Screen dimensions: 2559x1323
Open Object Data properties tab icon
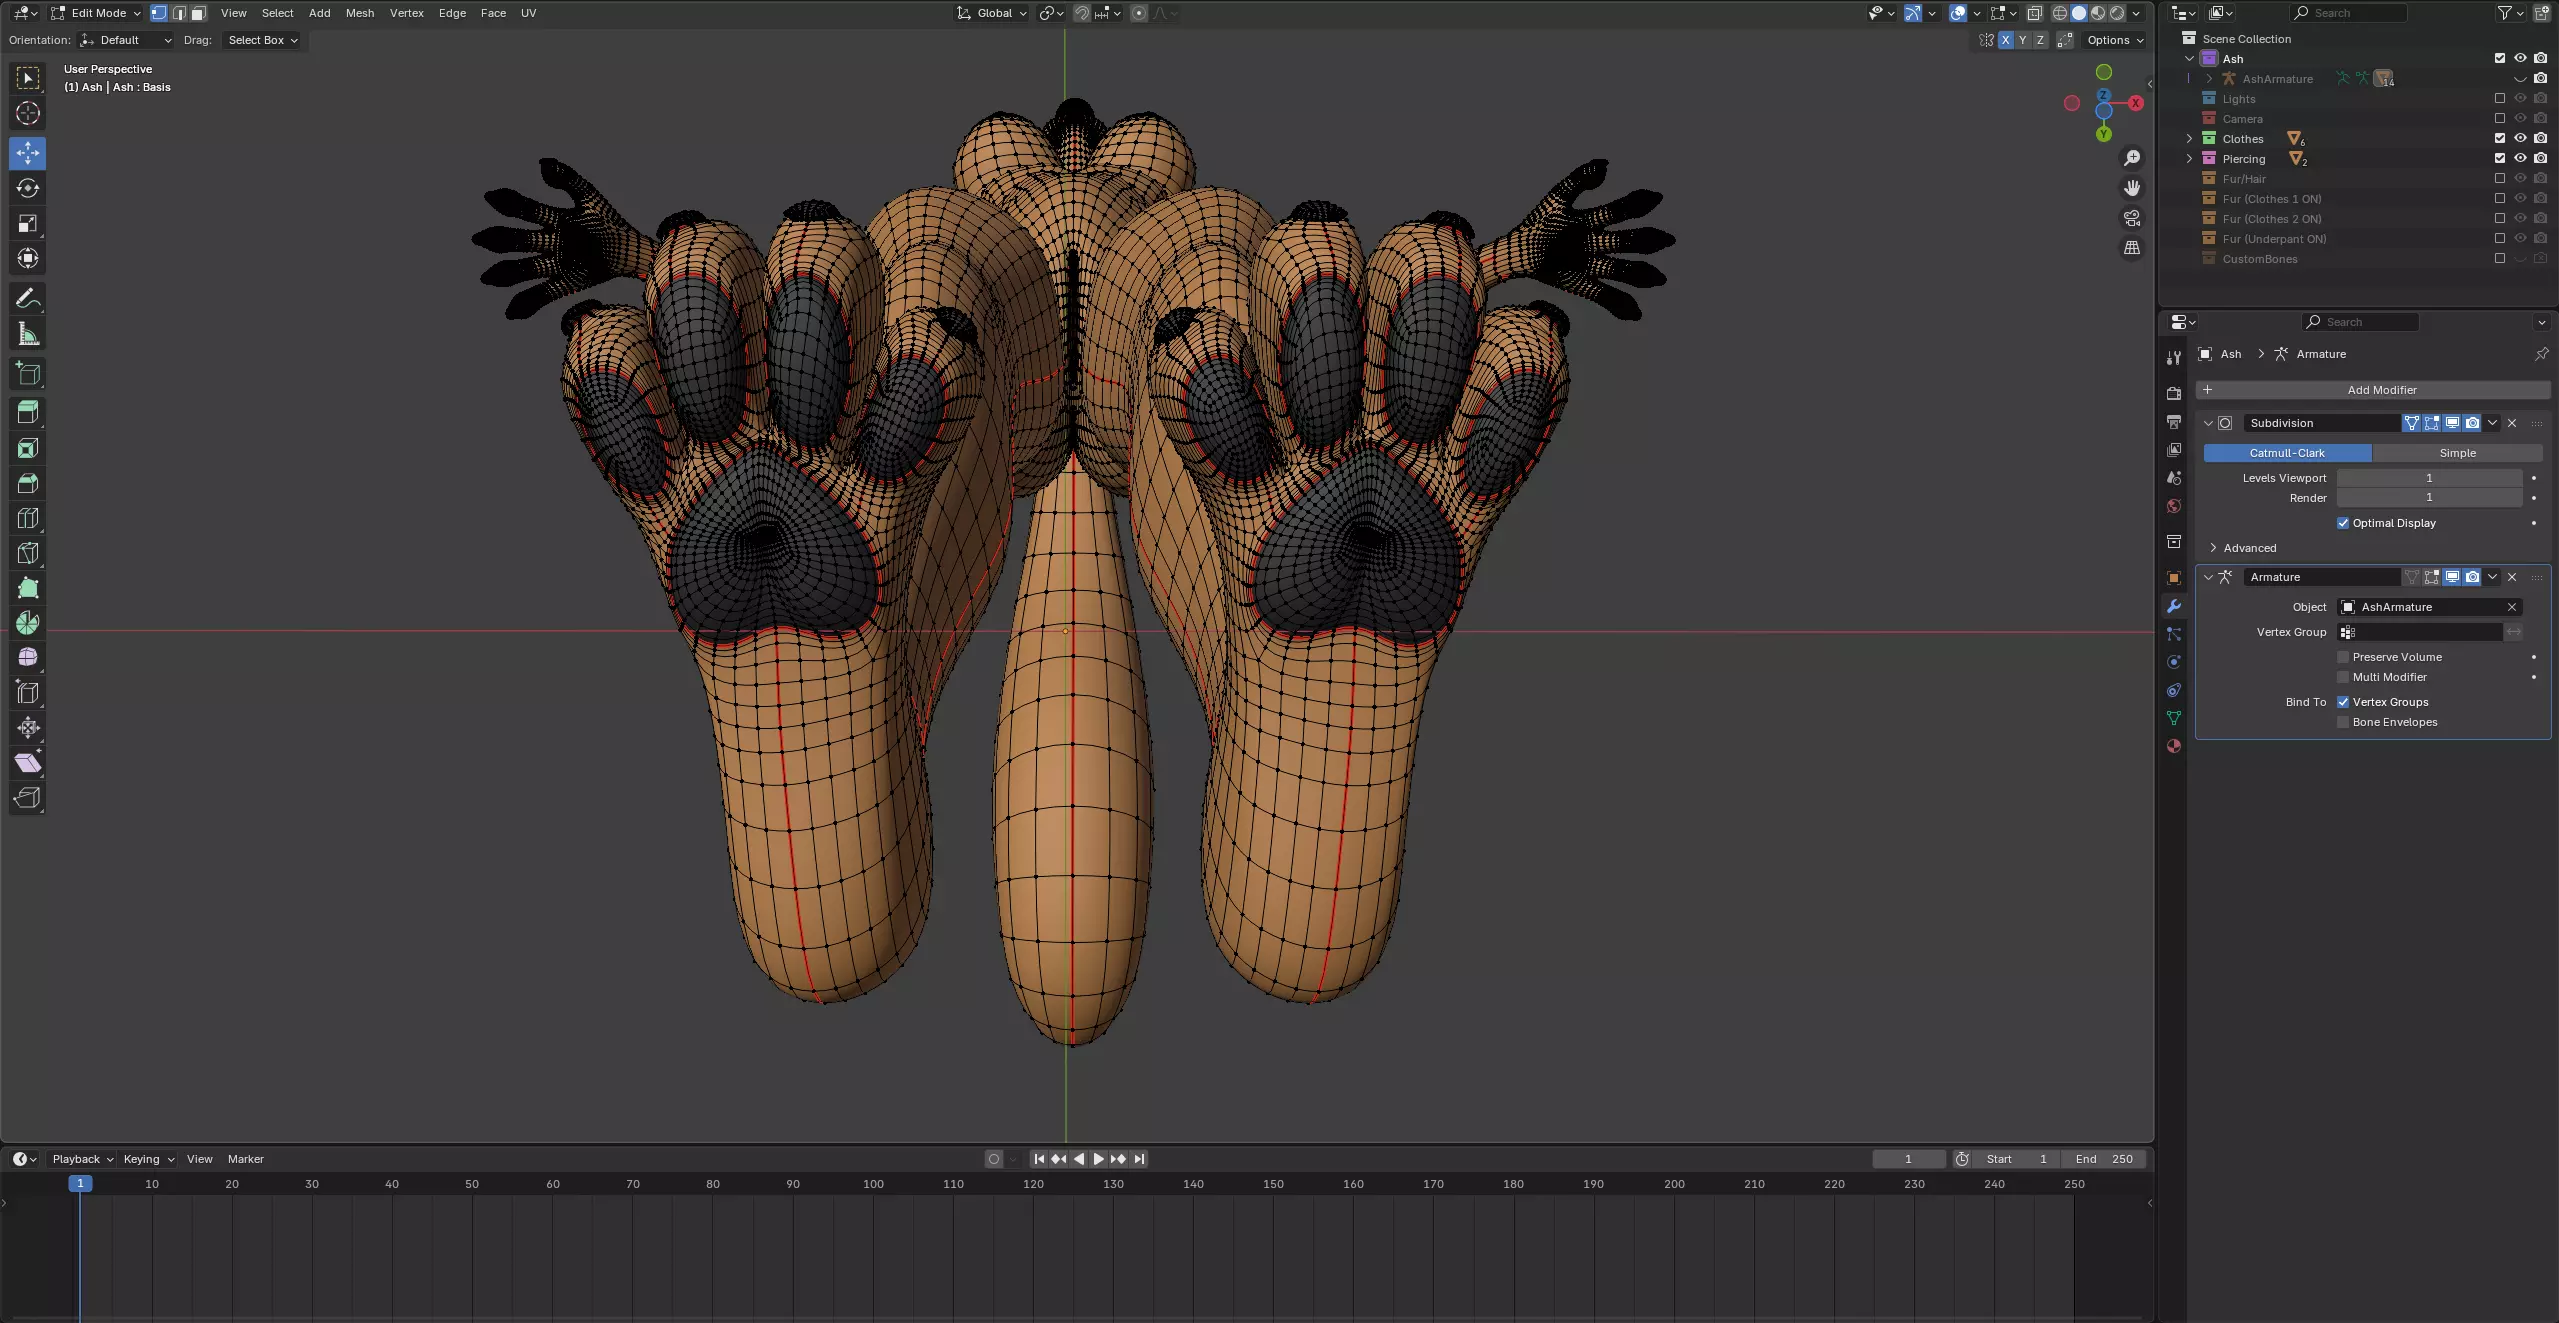click(2173, 718)
